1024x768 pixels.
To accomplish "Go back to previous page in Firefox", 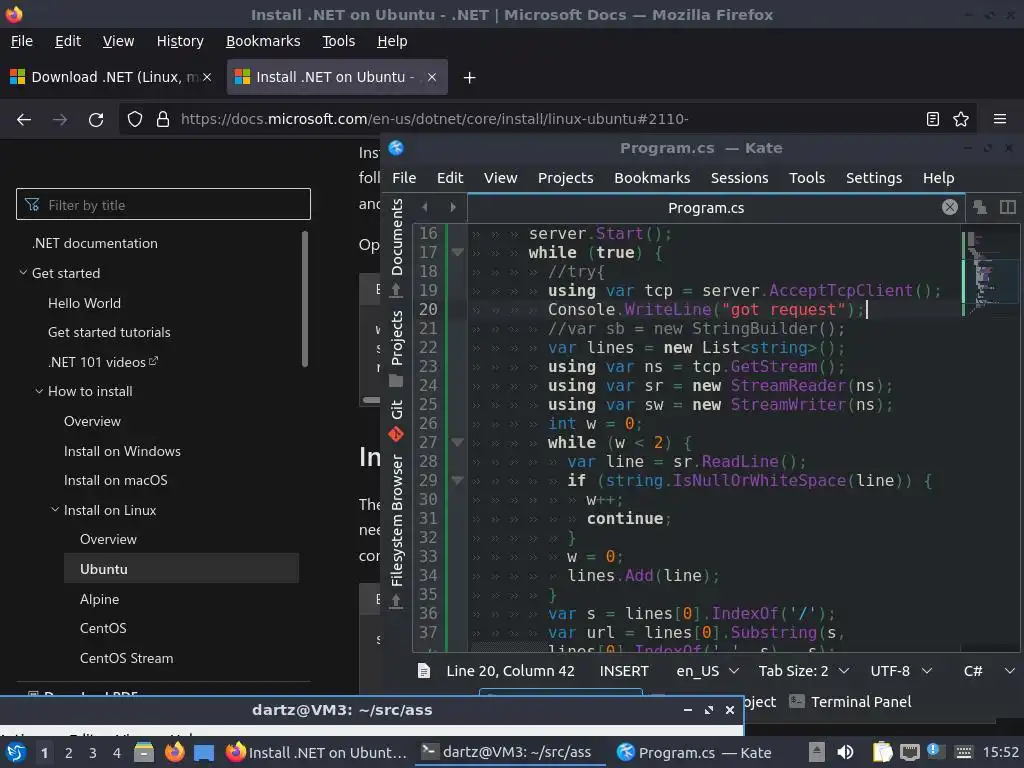I will tap(24, 120).
